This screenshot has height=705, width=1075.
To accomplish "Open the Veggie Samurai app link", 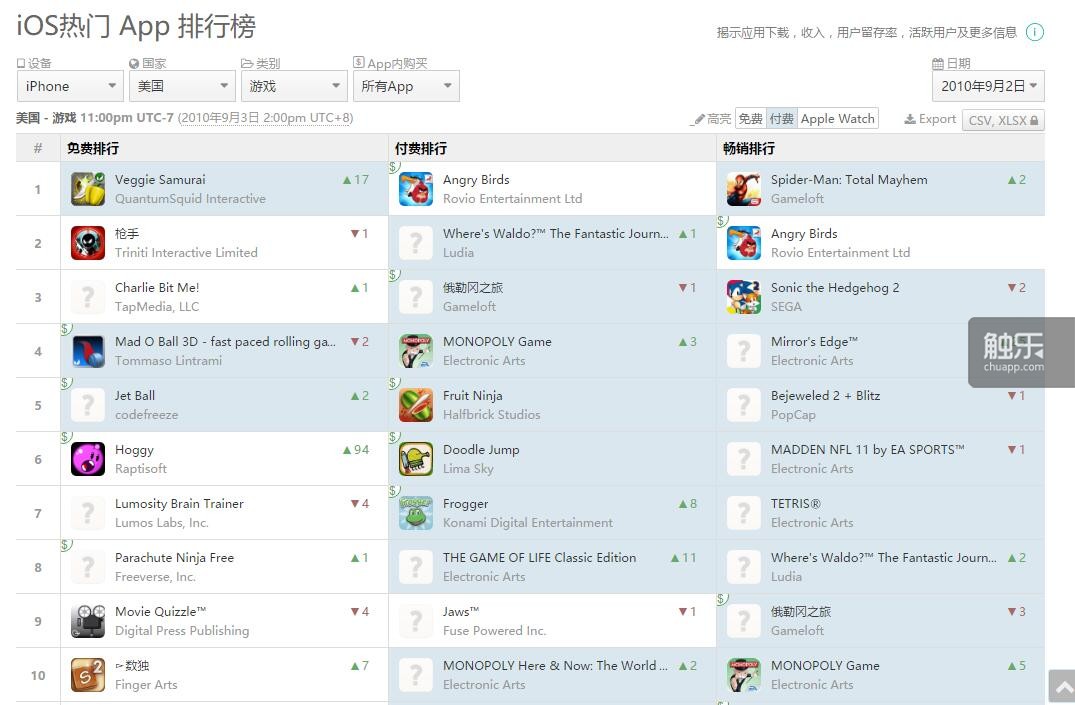I will [x=160, y=180].
